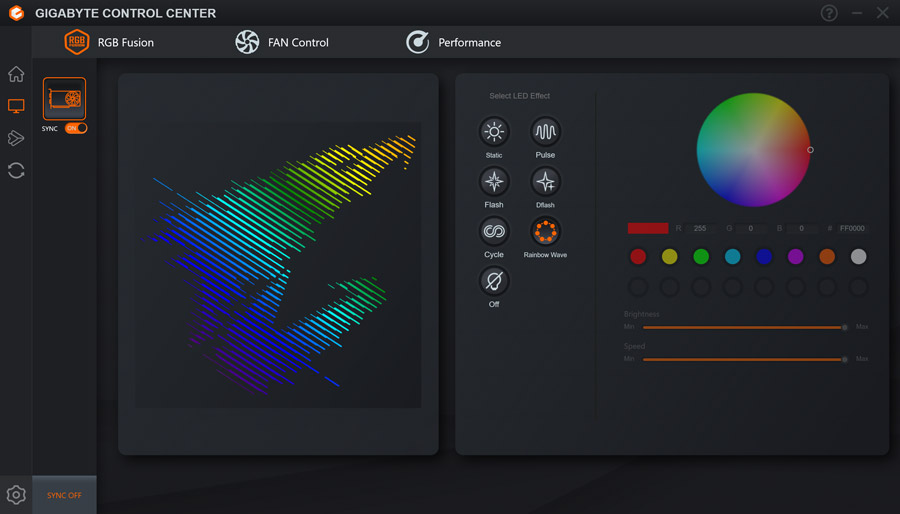Switch to FAN Control tab
This screenshot has width=900, height=514.
(282, 42)
